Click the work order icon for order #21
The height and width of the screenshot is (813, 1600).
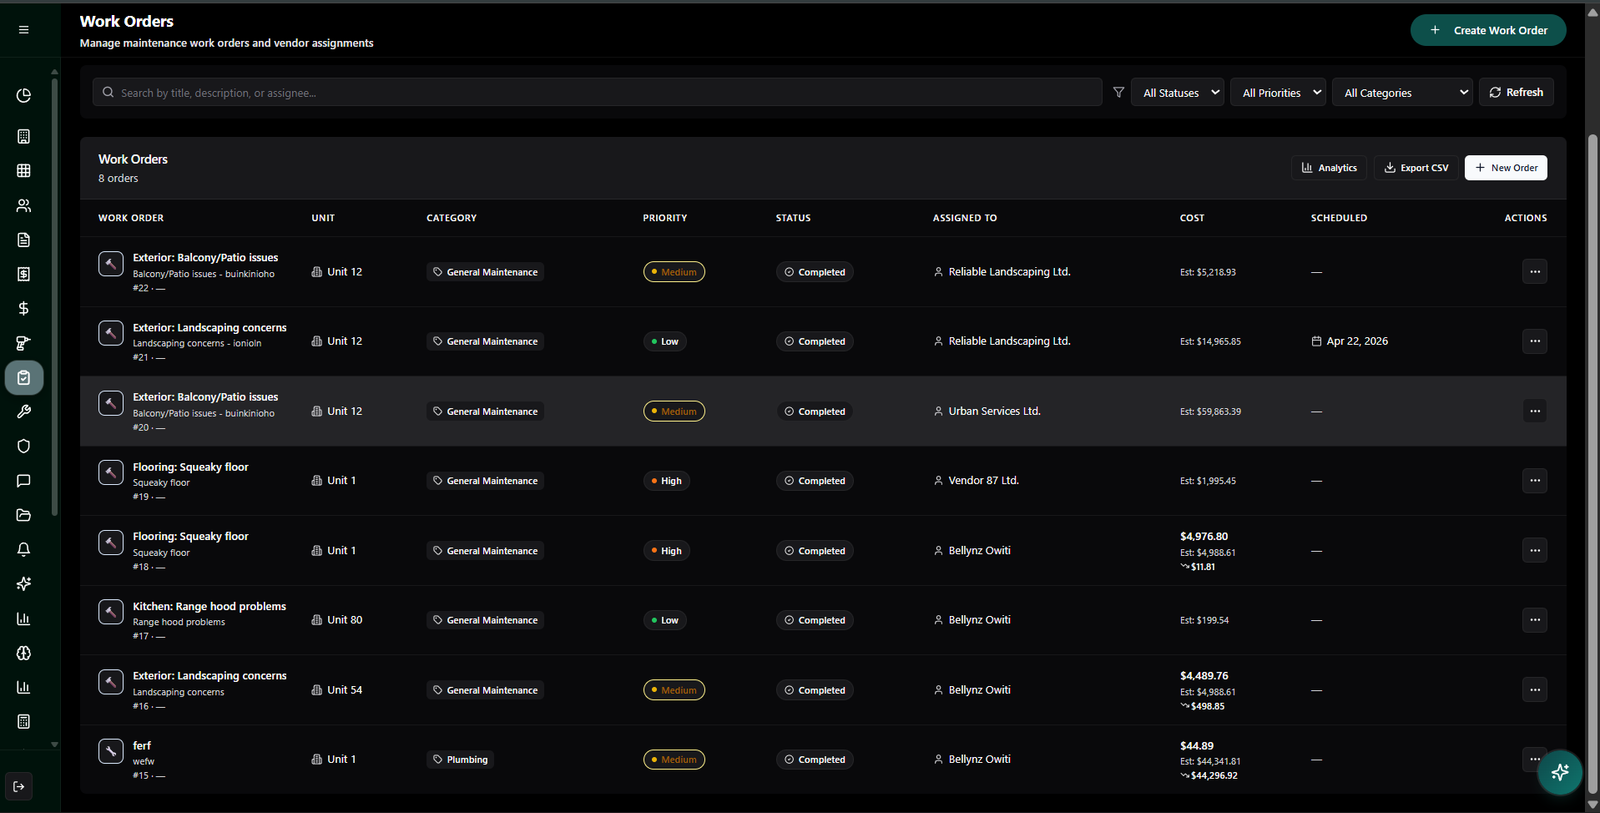pyautogui.click(x=111, y=333)
